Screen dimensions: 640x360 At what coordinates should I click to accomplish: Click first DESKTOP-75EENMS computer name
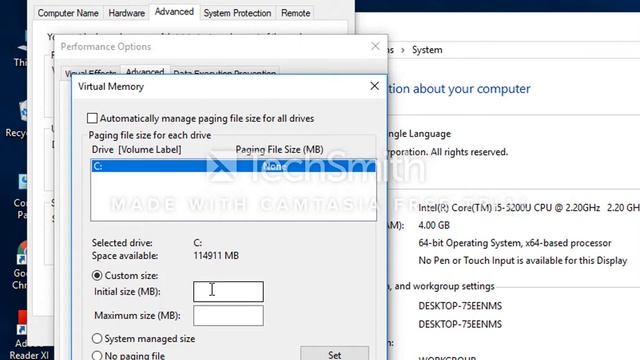pyautogui.click(x=460, y=306)
